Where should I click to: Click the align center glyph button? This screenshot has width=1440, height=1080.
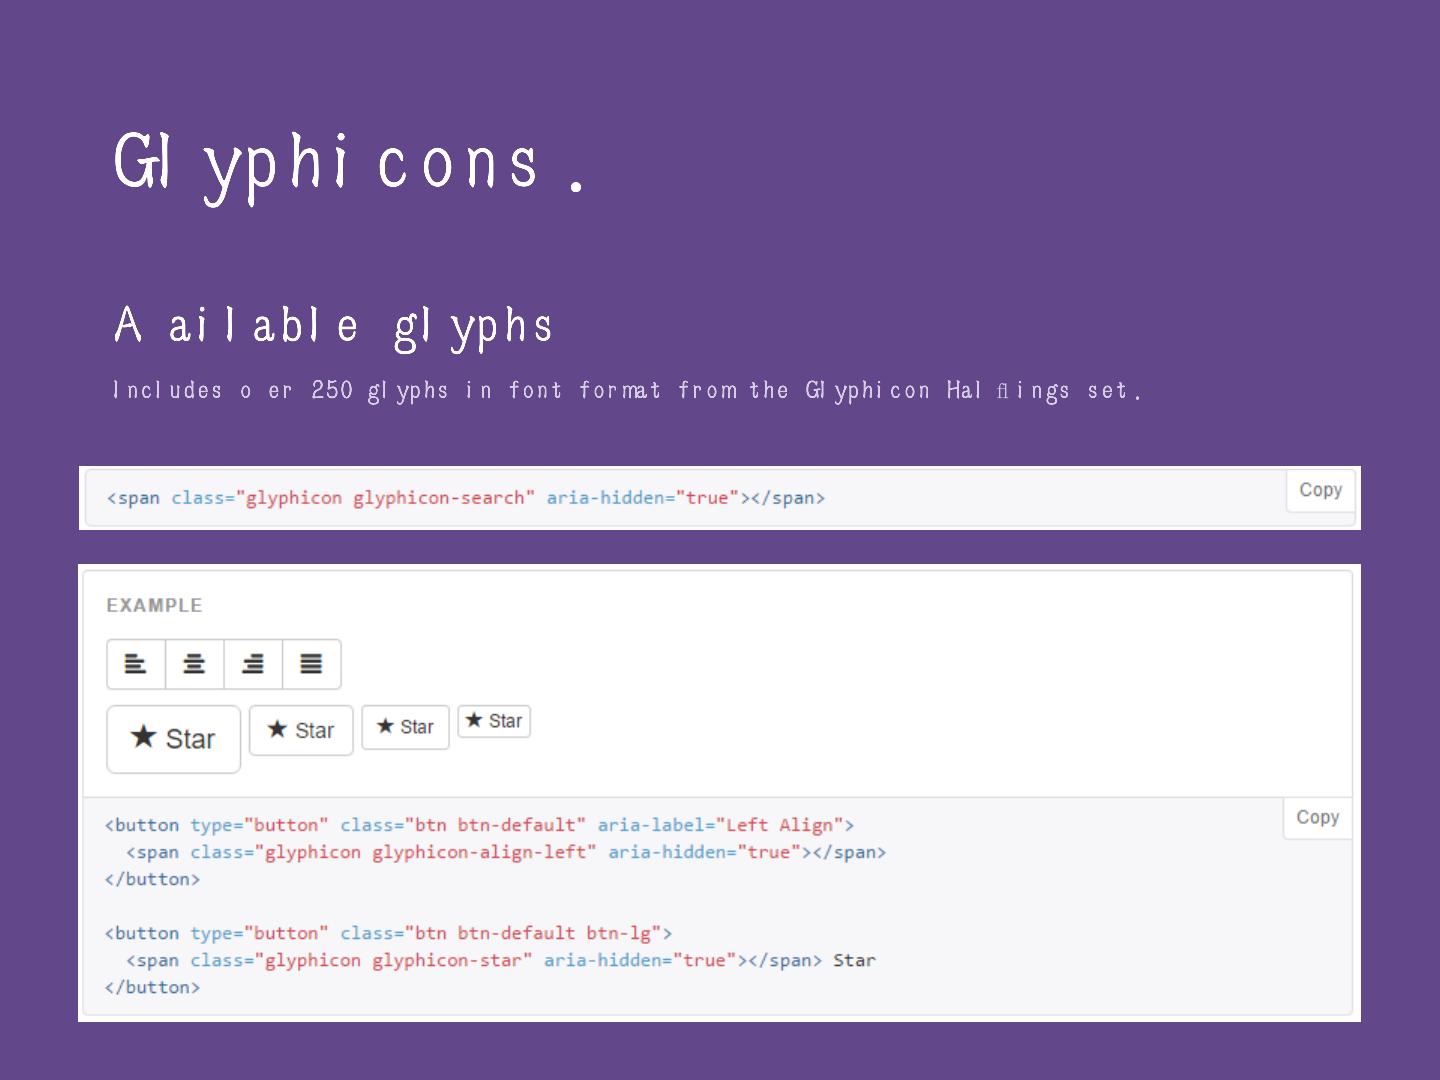pos(194,664)
